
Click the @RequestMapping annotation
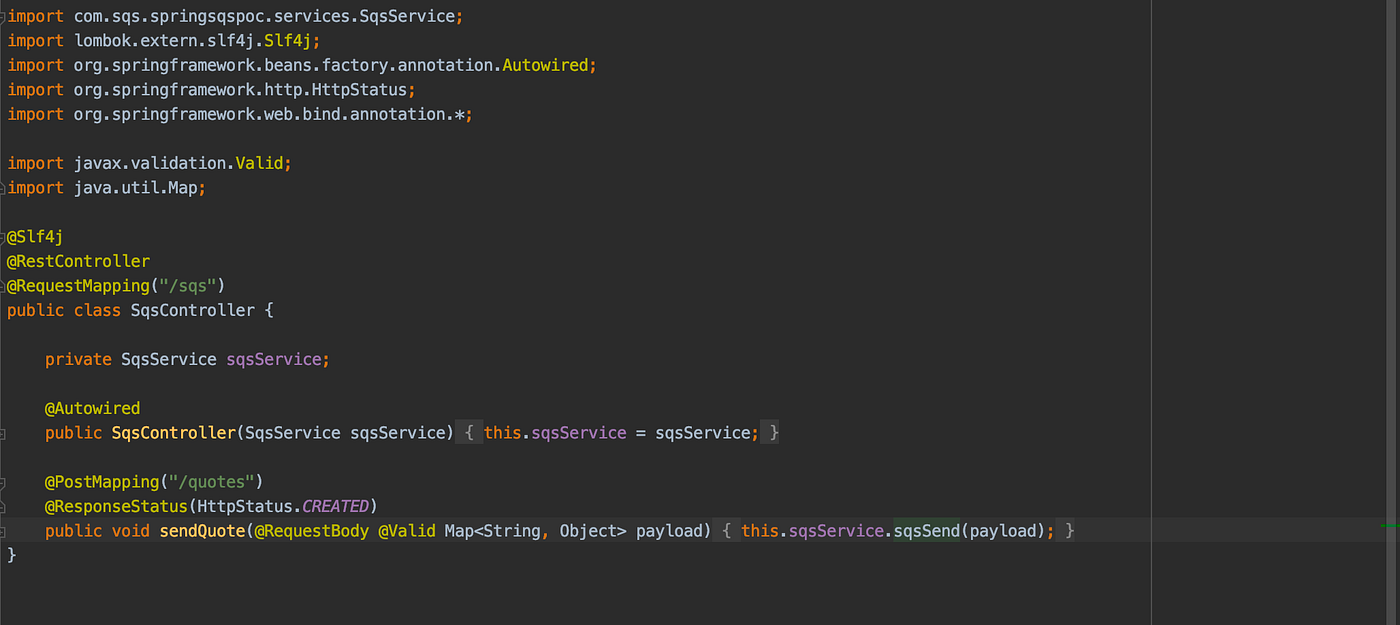point(78,286)
